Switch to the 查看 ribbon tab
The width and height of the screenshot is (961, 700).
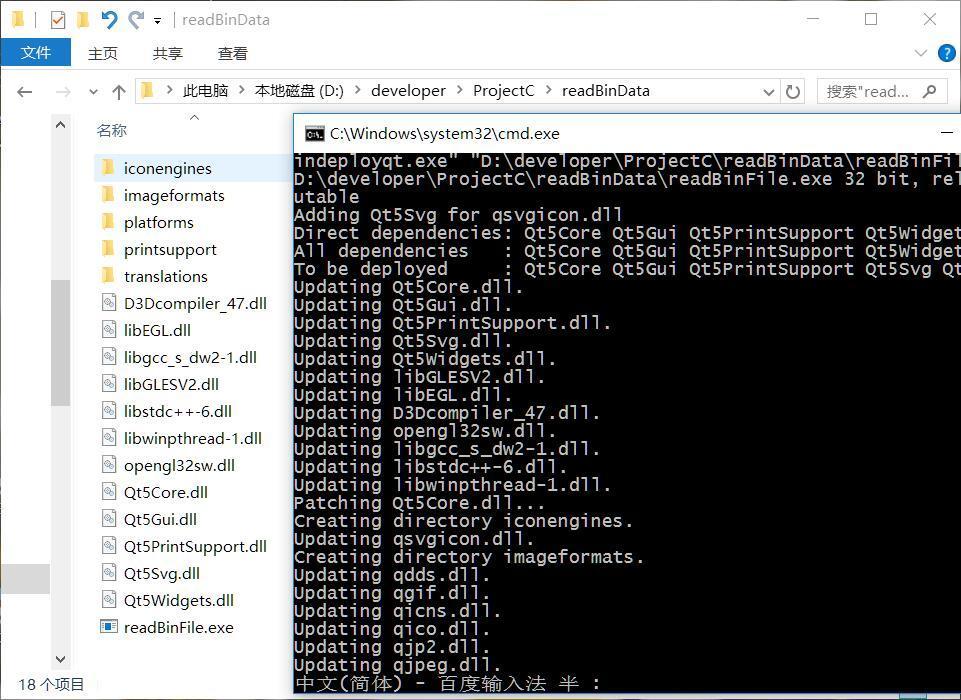point(232,53)
